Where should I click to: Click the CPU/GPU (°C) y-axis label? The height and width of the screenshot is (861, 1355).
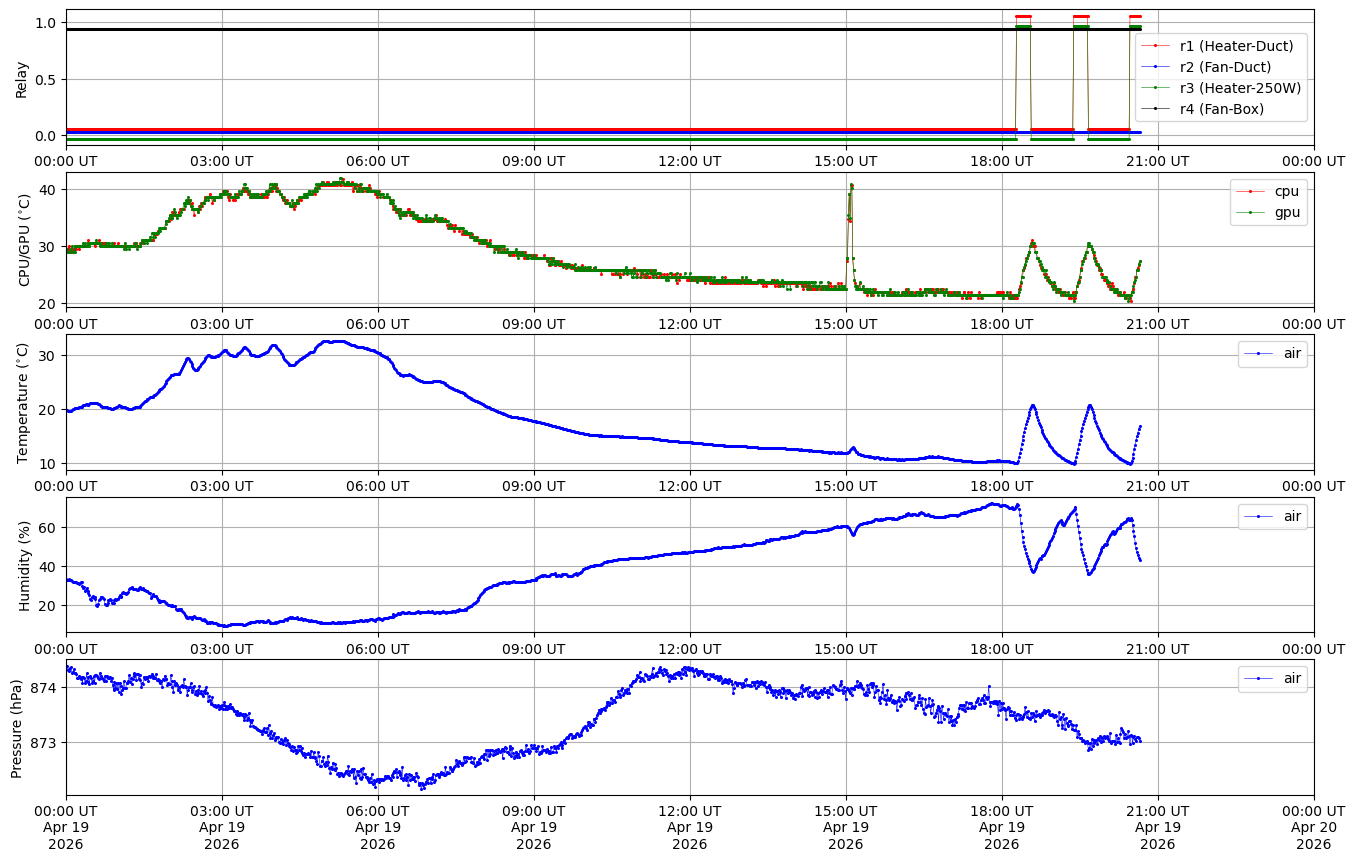(x=24, y=240)
